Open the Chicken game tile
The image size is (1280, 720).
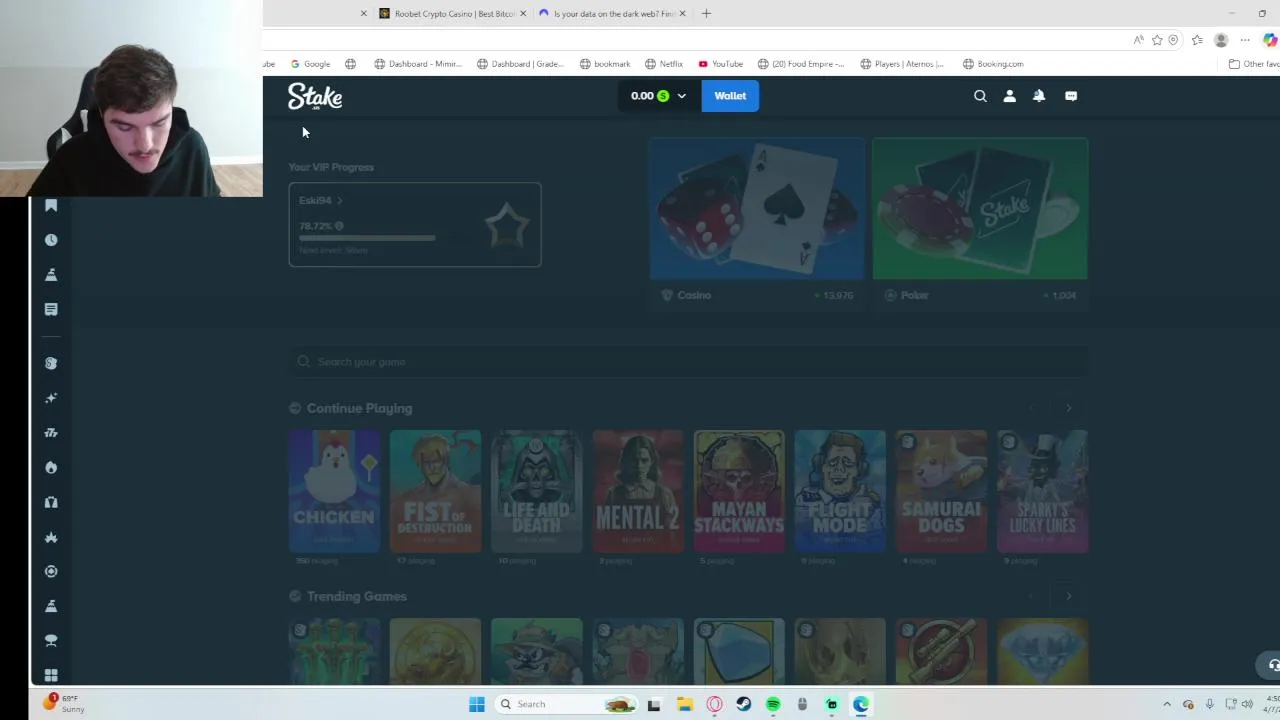click(x=334, y=491)
